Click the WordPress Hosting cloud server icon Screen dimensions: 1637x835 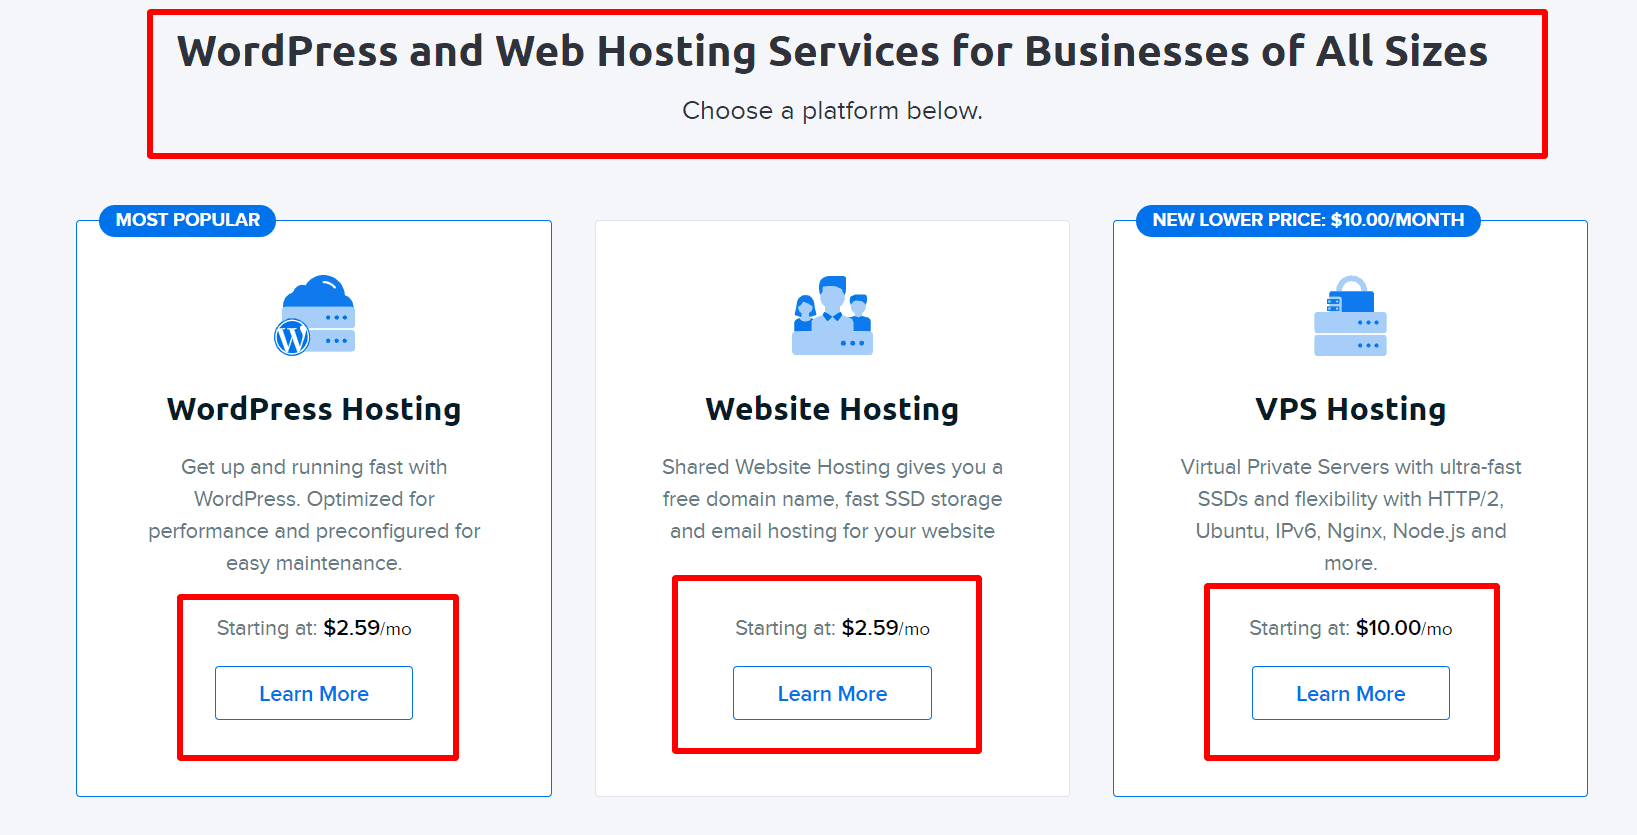click(x=314, y=315)
